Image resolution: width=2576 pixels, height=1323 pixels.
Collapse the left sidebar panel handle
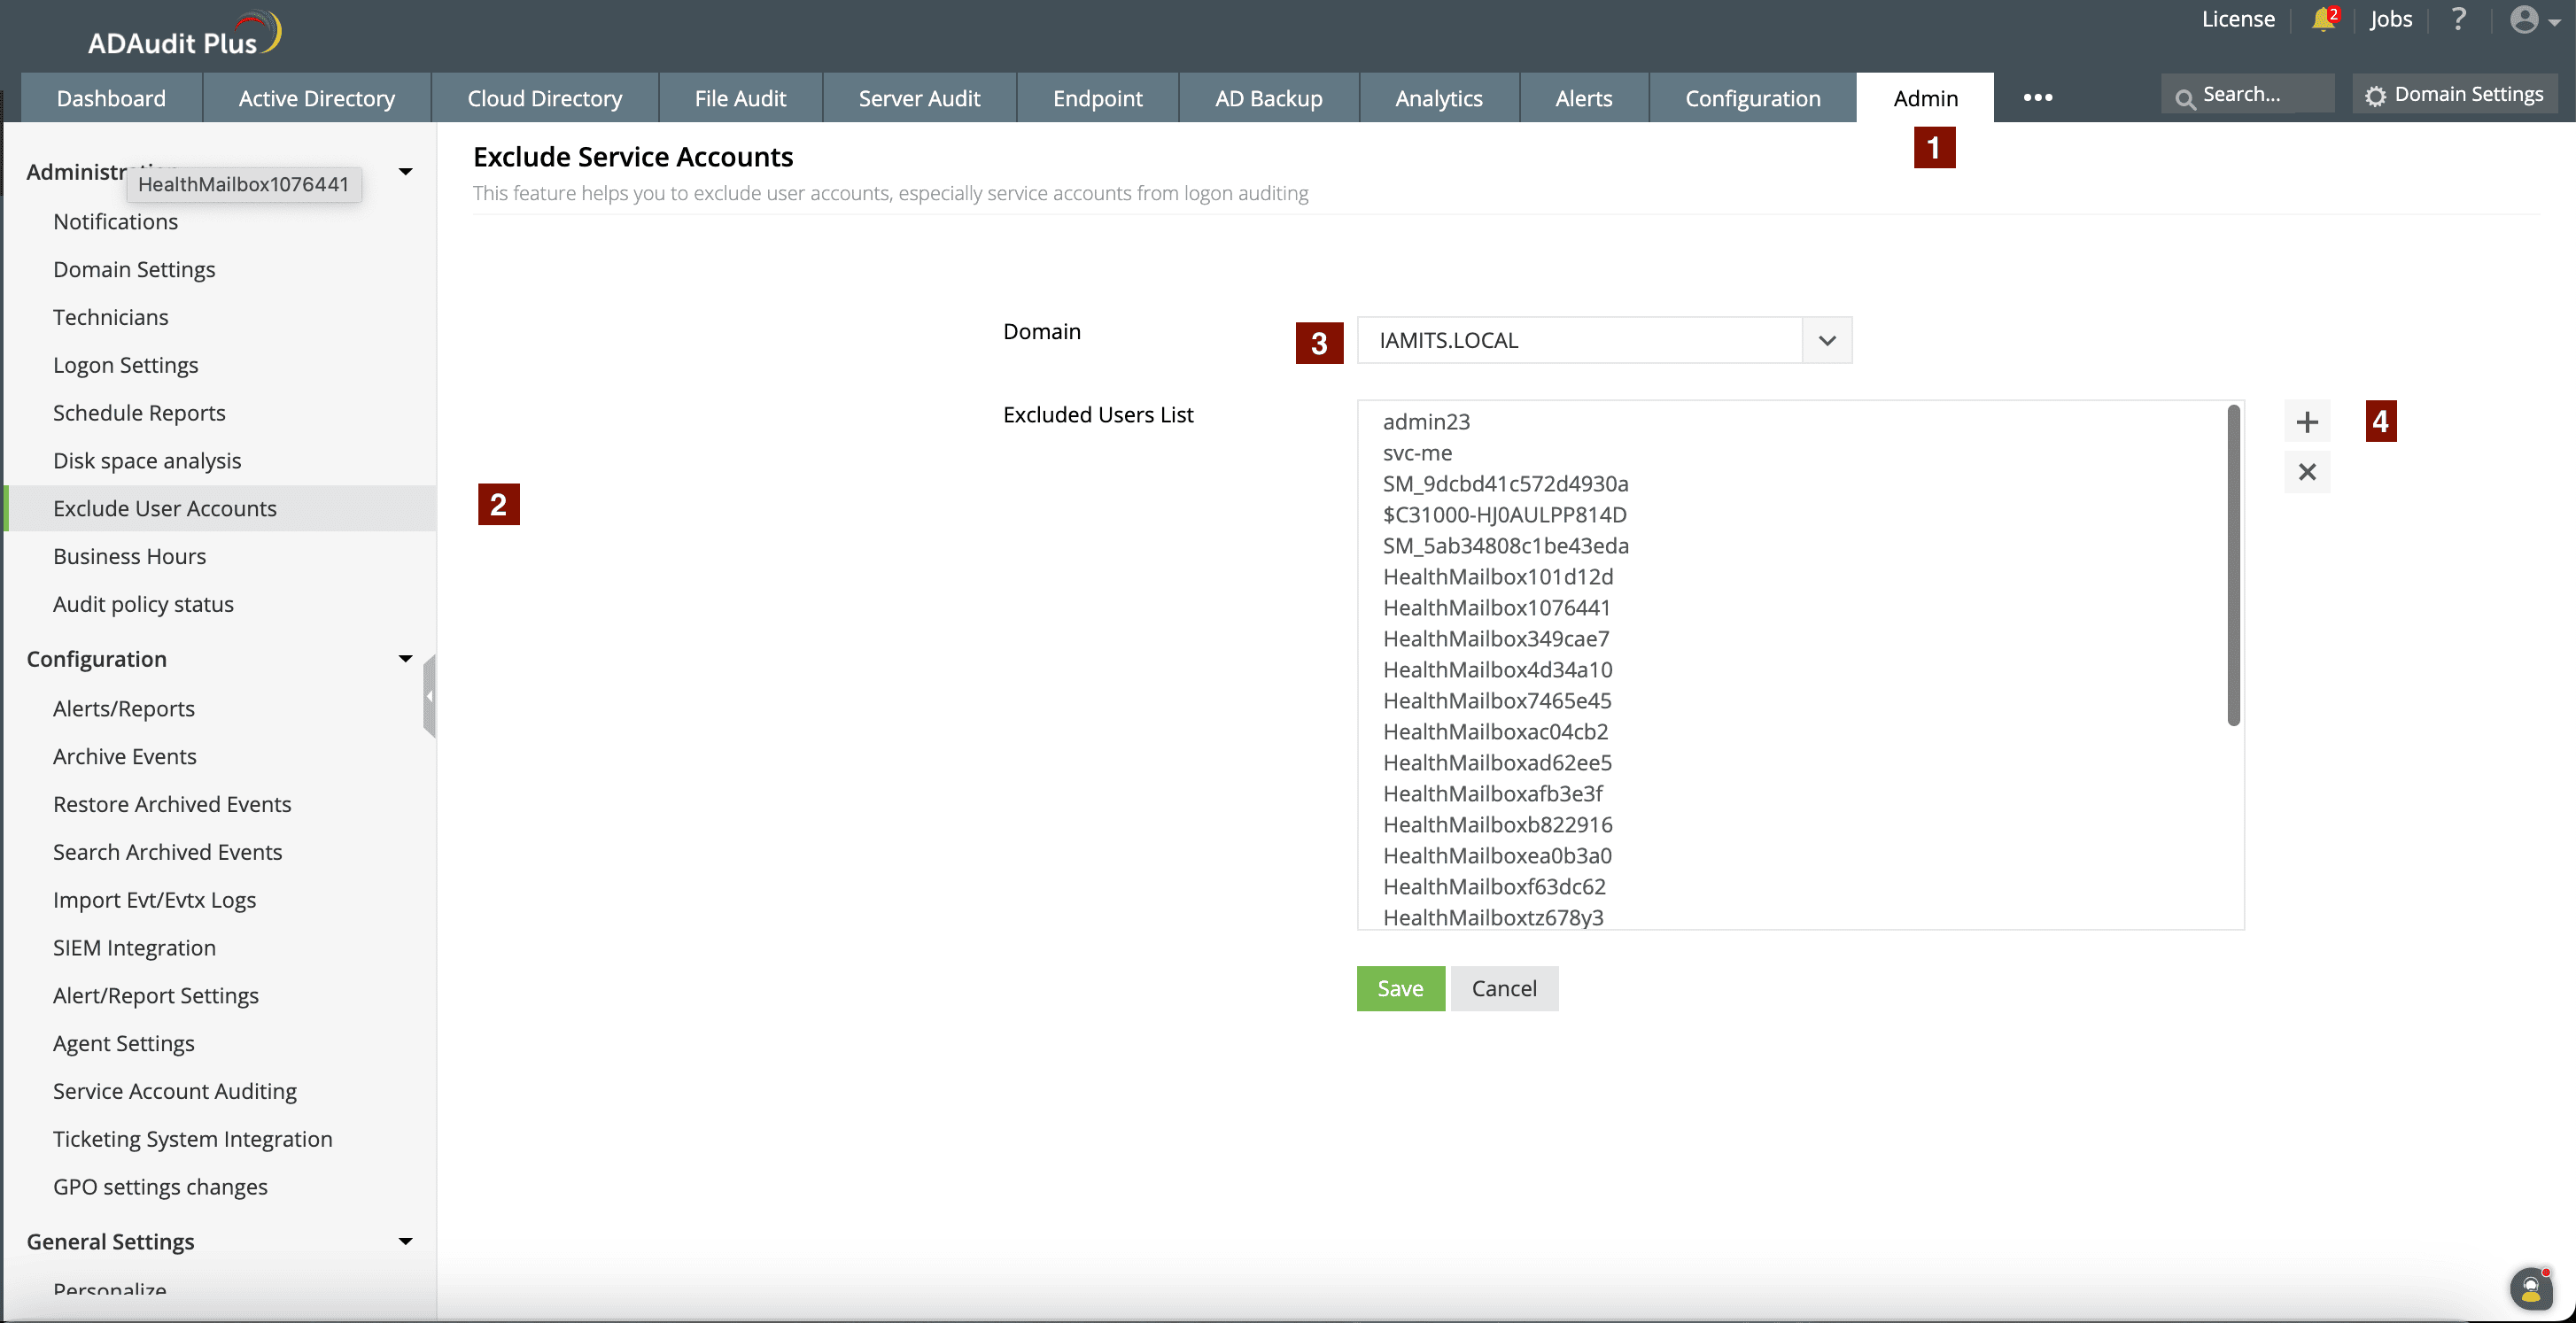pos(430,696)
